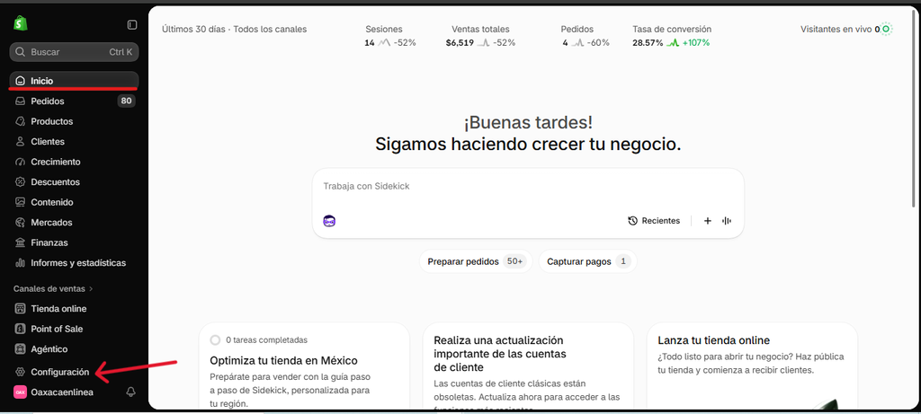Image resolution: width=921 pixels, height=414 pixels.
Task: Open Optimiza tu tienda en México card
Action: pyautogui.click(x=304, y=367)
